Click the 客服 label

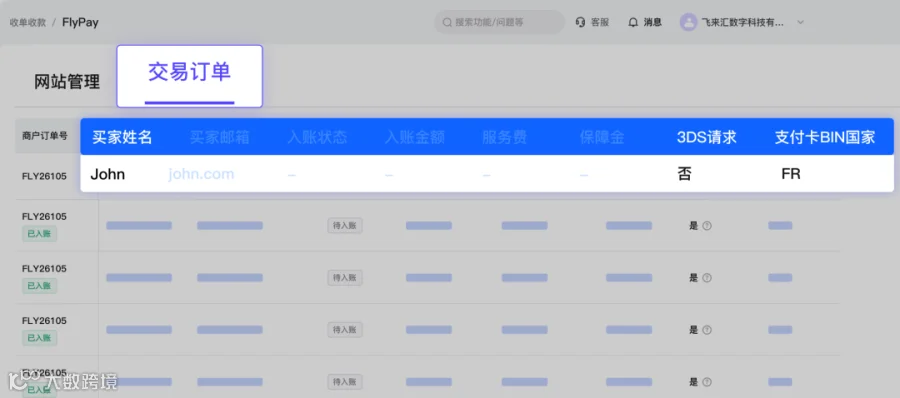click(600, 22)
